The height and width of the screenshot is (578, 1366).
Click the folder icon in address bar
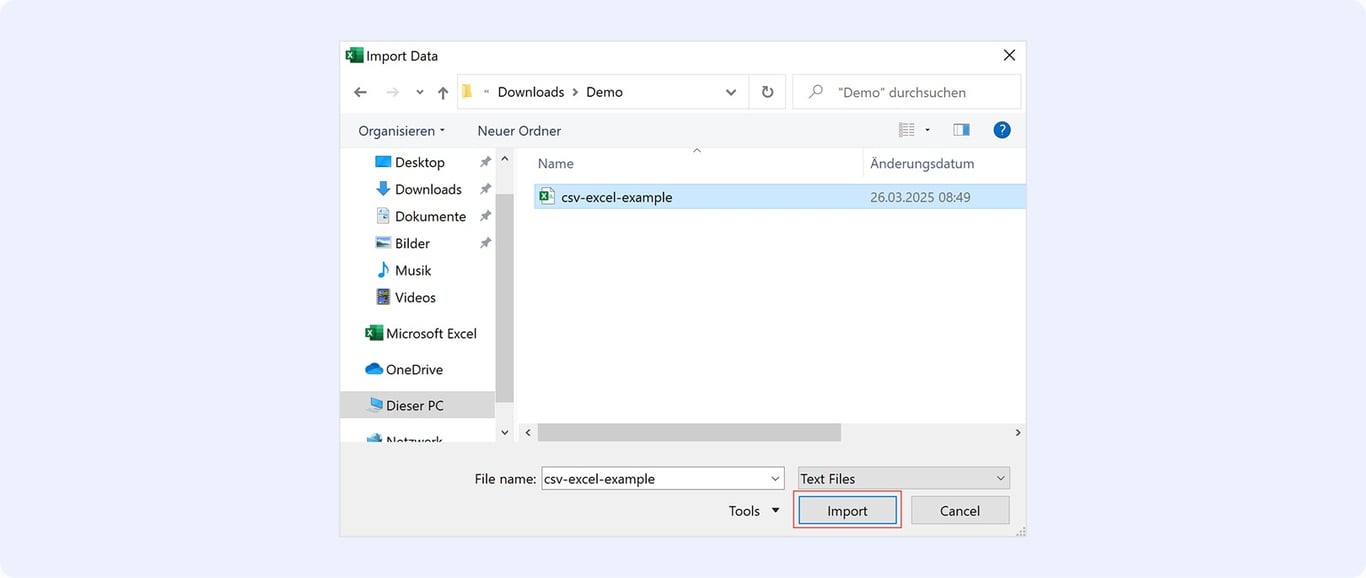point(467,92)
